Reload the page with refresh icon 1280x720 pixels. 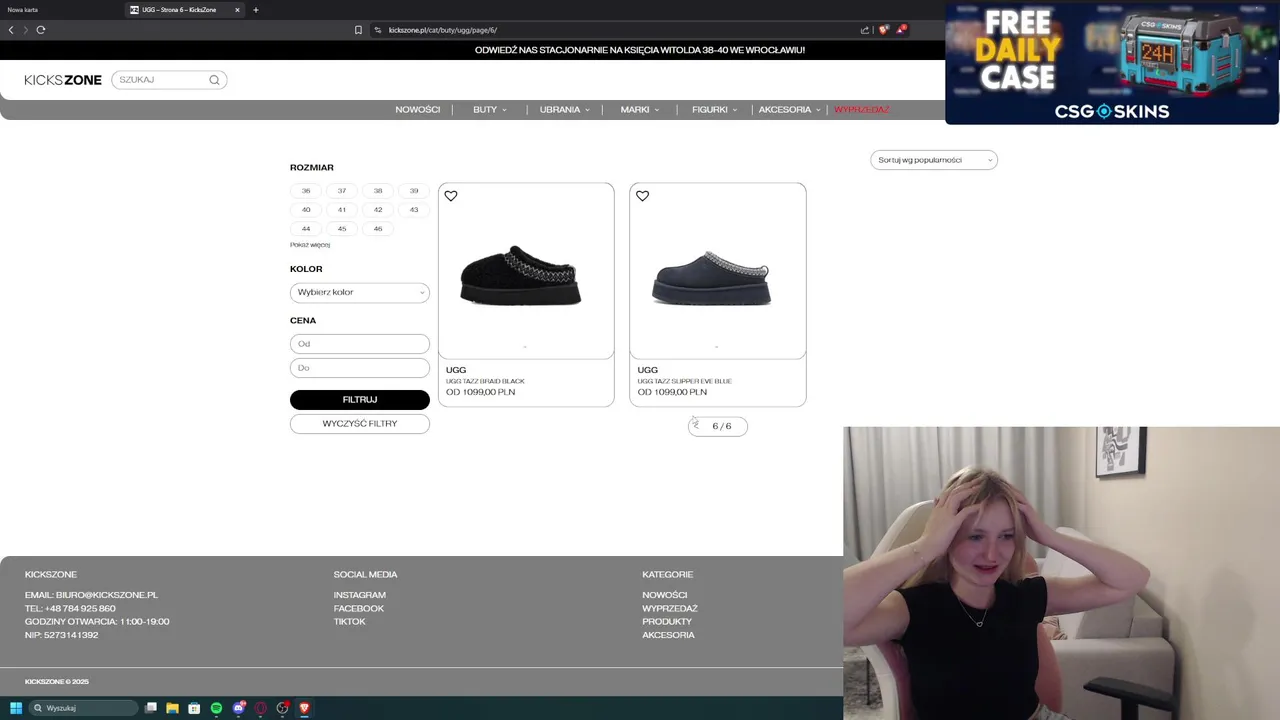coord(41,30)
